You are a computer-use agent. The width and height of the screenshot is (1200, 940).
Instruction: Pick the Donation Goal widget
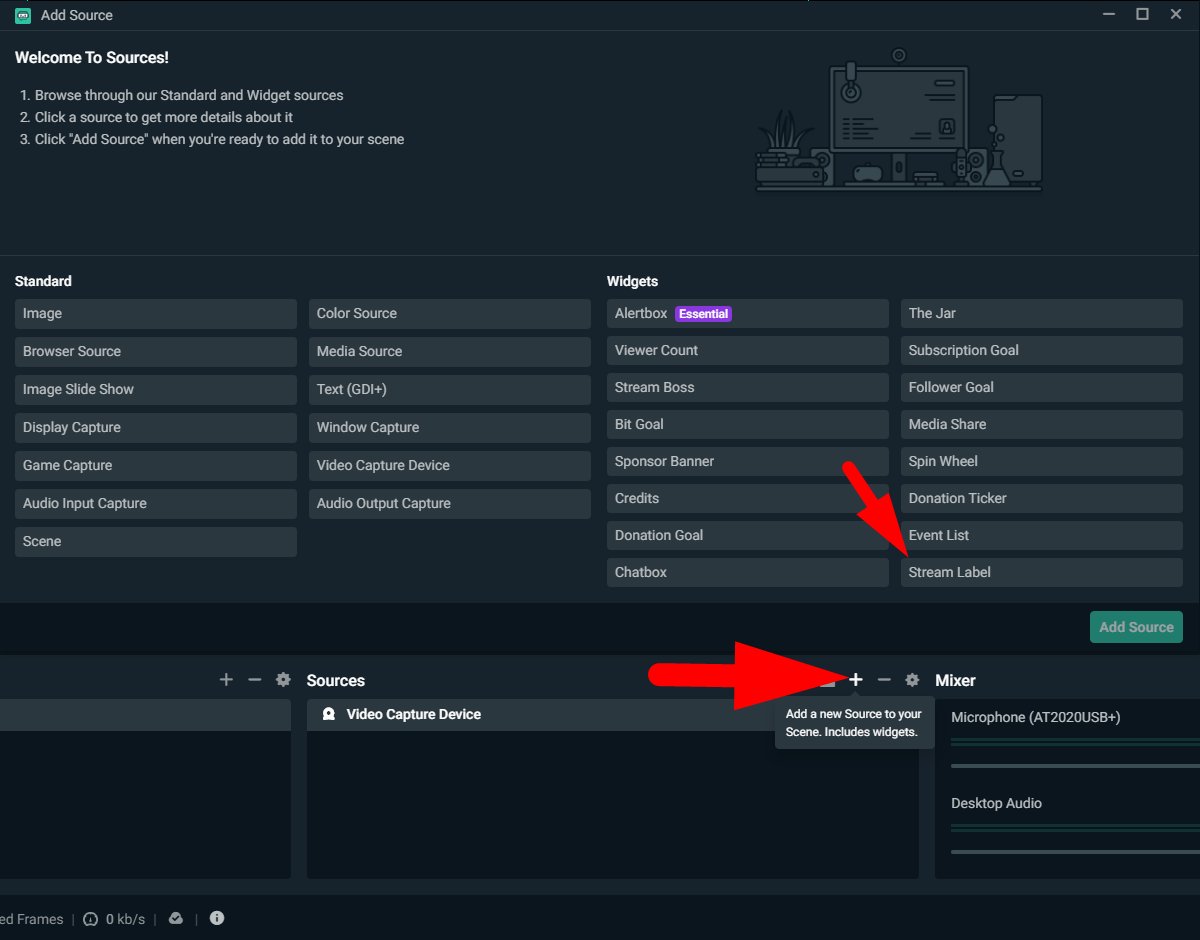(748, 535)
